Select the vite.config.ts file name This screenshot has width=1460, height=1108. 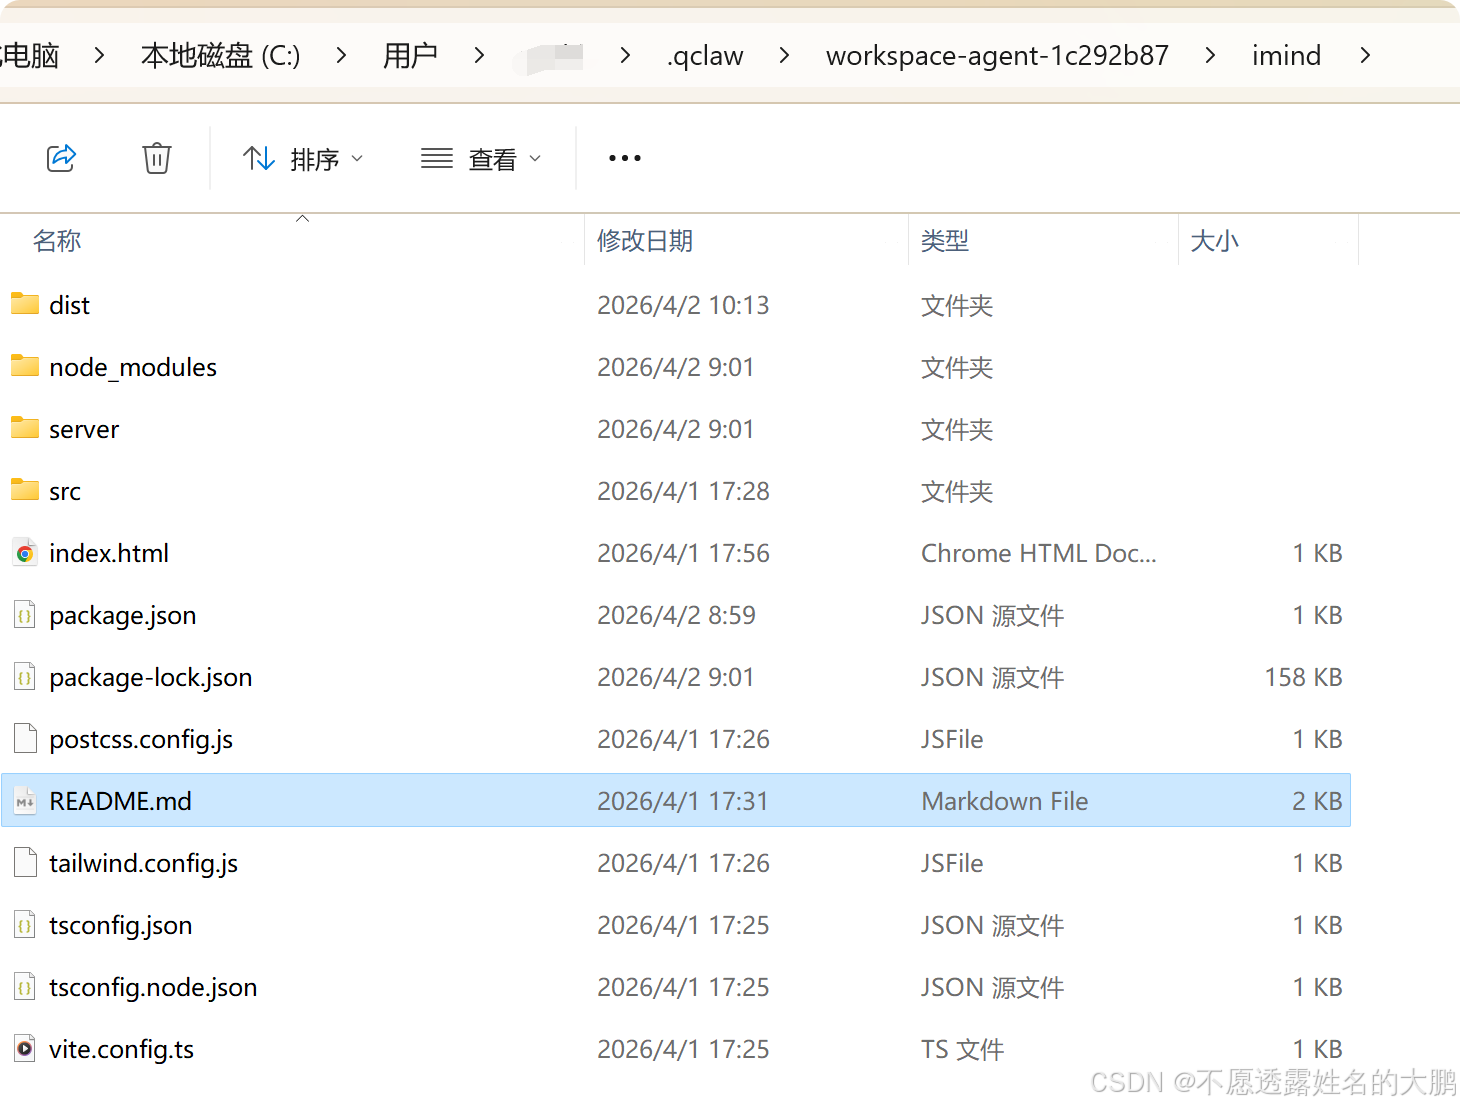click(122, 1049)
